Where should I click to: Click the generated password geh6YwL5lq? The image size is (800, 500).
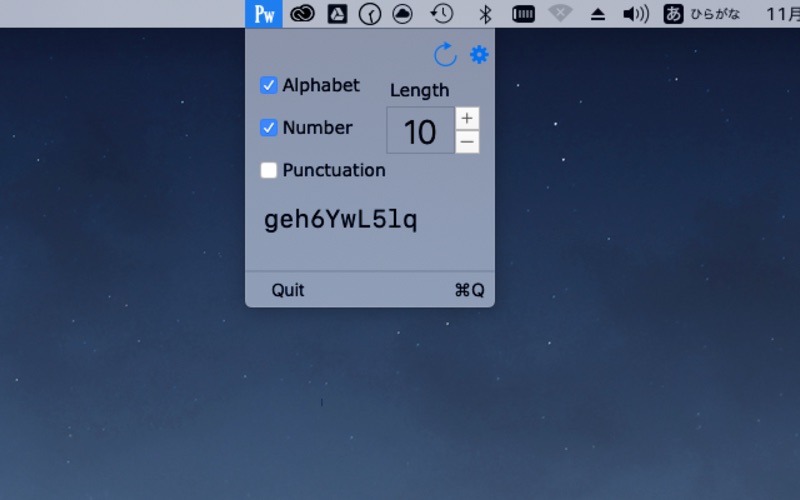tap(340, 220)
